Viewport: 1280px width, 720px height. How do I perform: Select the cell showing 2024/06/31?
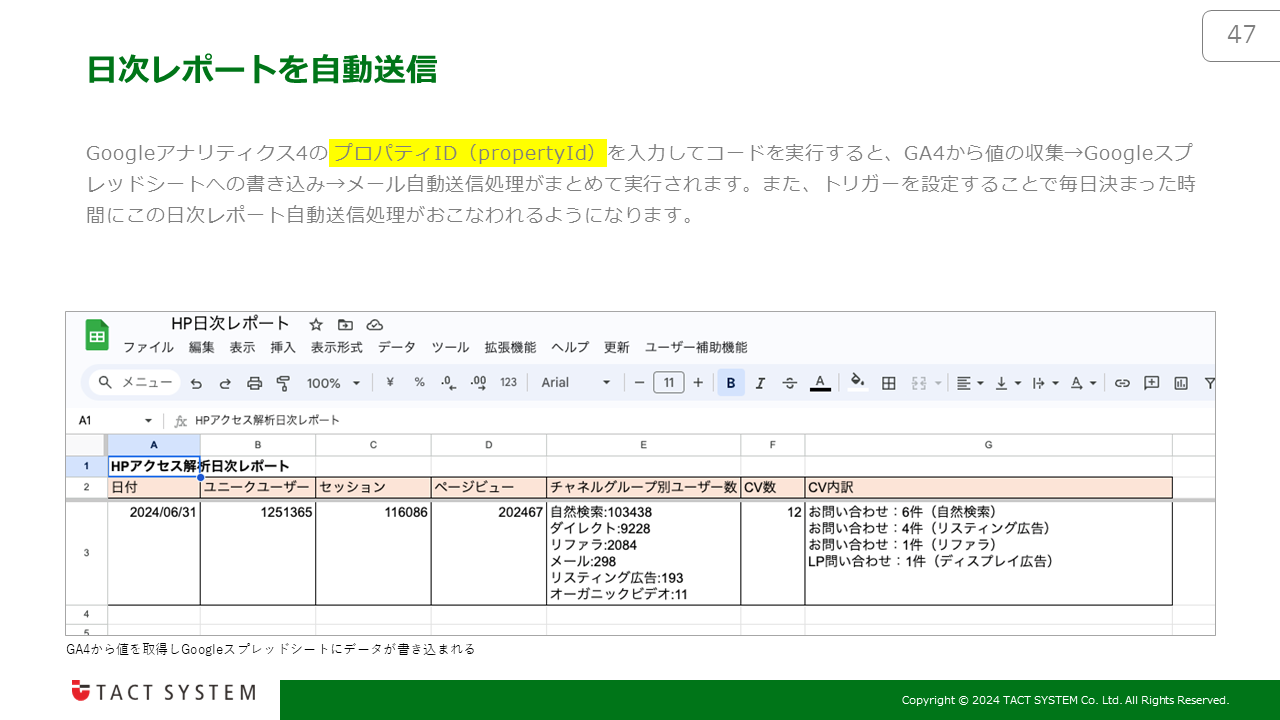point(154,553)
